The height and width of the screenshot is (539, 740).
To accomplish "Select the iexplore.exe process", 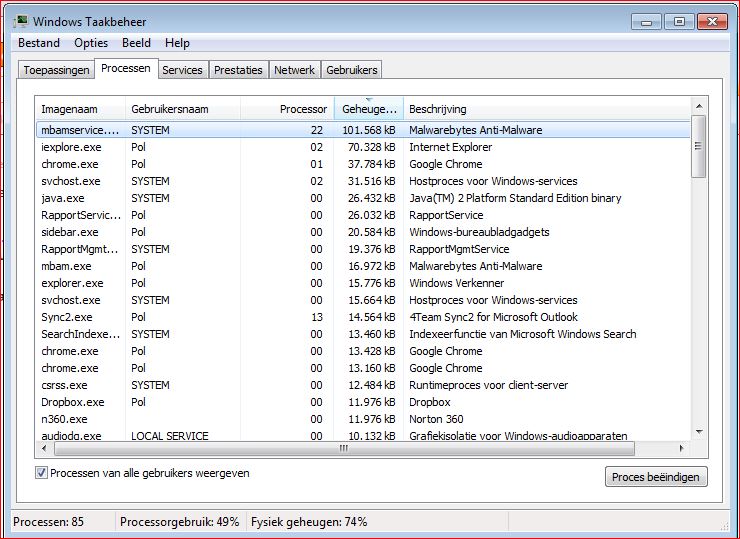I will [x=363, y=147].
